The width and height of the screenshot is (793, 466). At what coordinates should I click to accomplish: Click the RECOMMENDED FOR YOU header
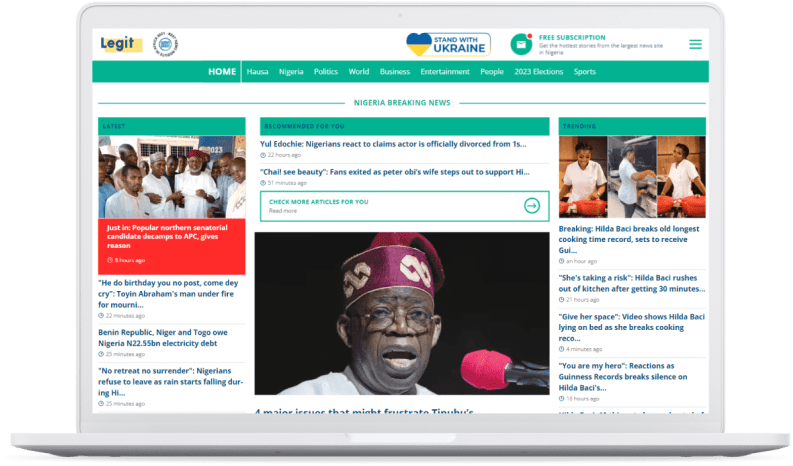pos(405,126)
